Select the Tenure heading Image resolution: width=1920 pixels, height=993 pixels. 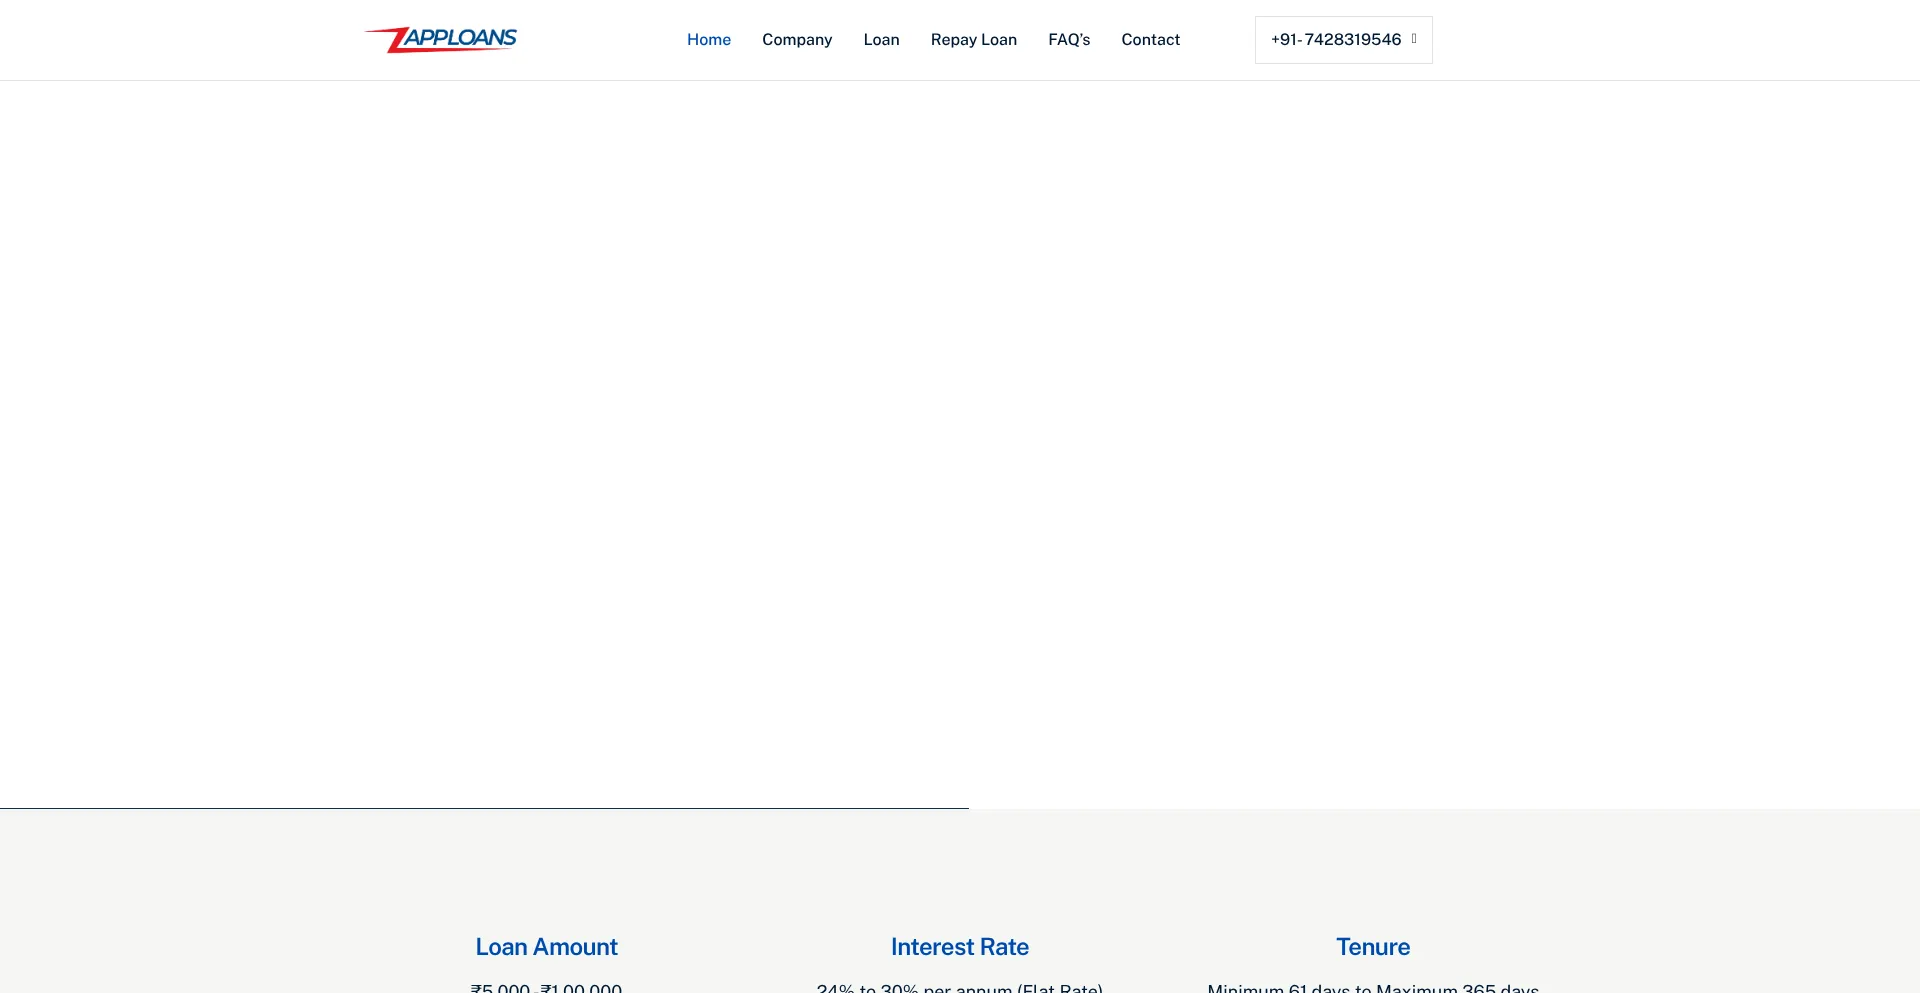[1373, 947]
